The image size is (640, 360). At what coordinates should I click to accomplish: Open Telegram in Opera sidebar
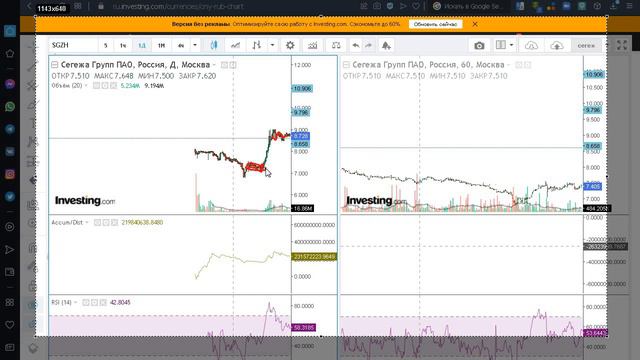click(x=10, y=129)
